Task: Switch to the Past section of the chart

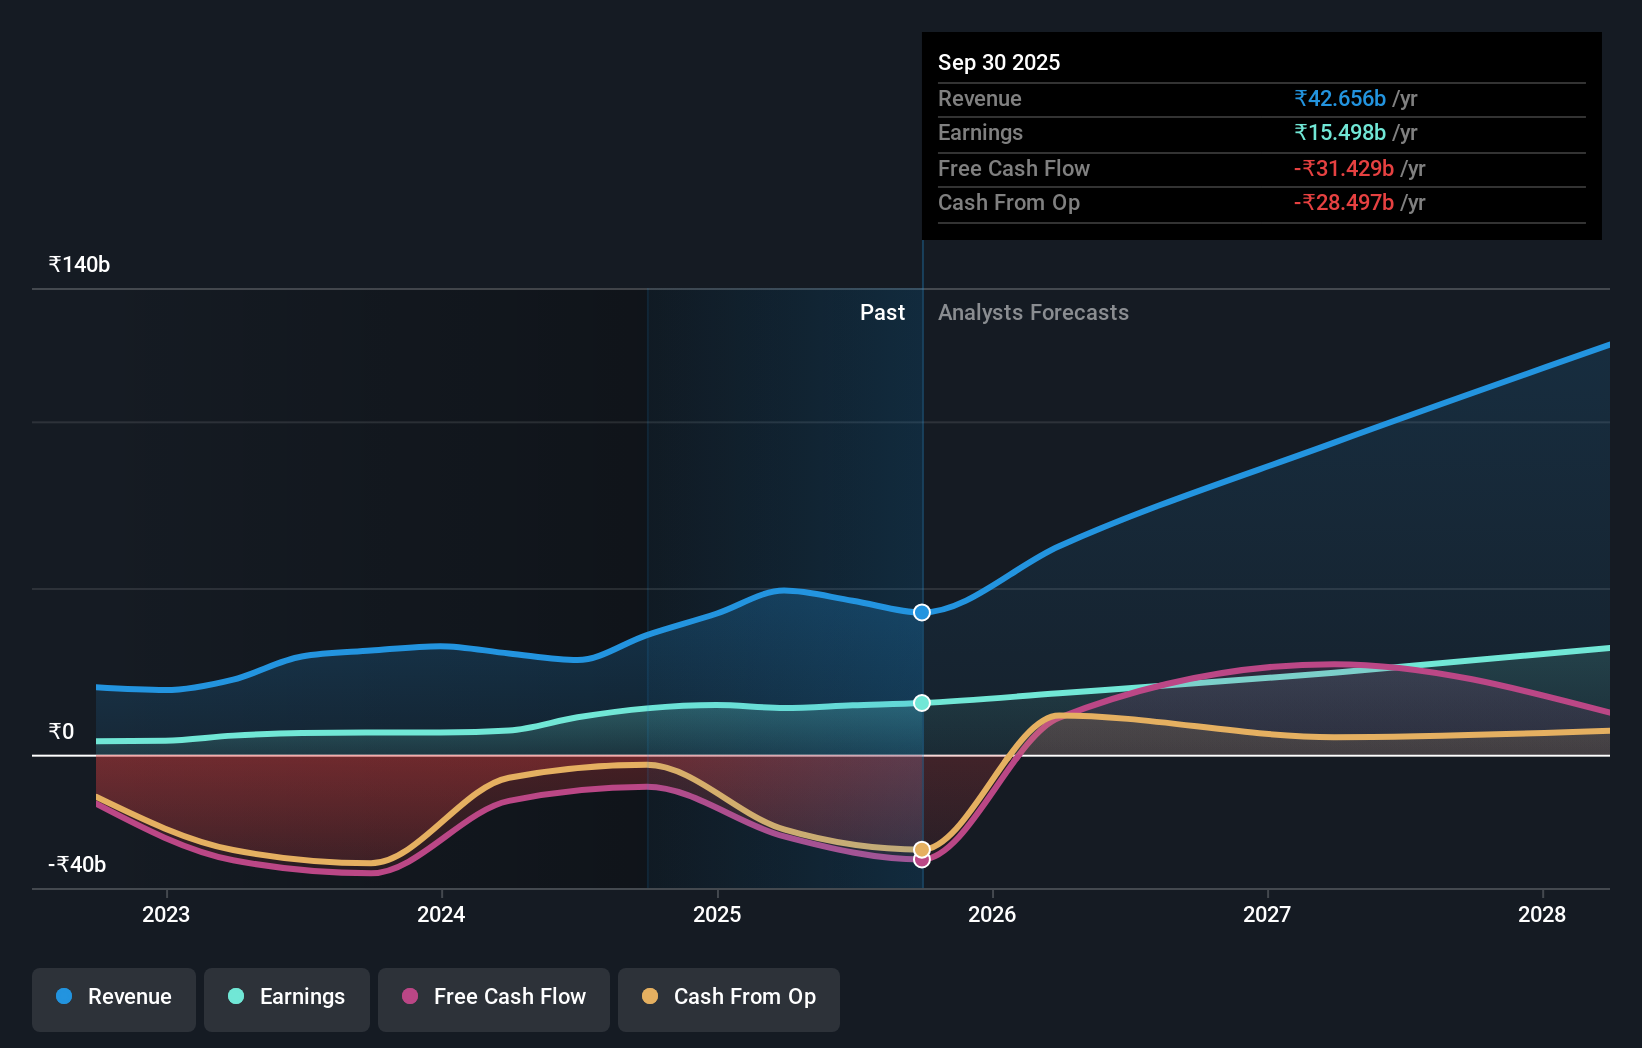Action: pyautogui.click(x=882, y=312)
